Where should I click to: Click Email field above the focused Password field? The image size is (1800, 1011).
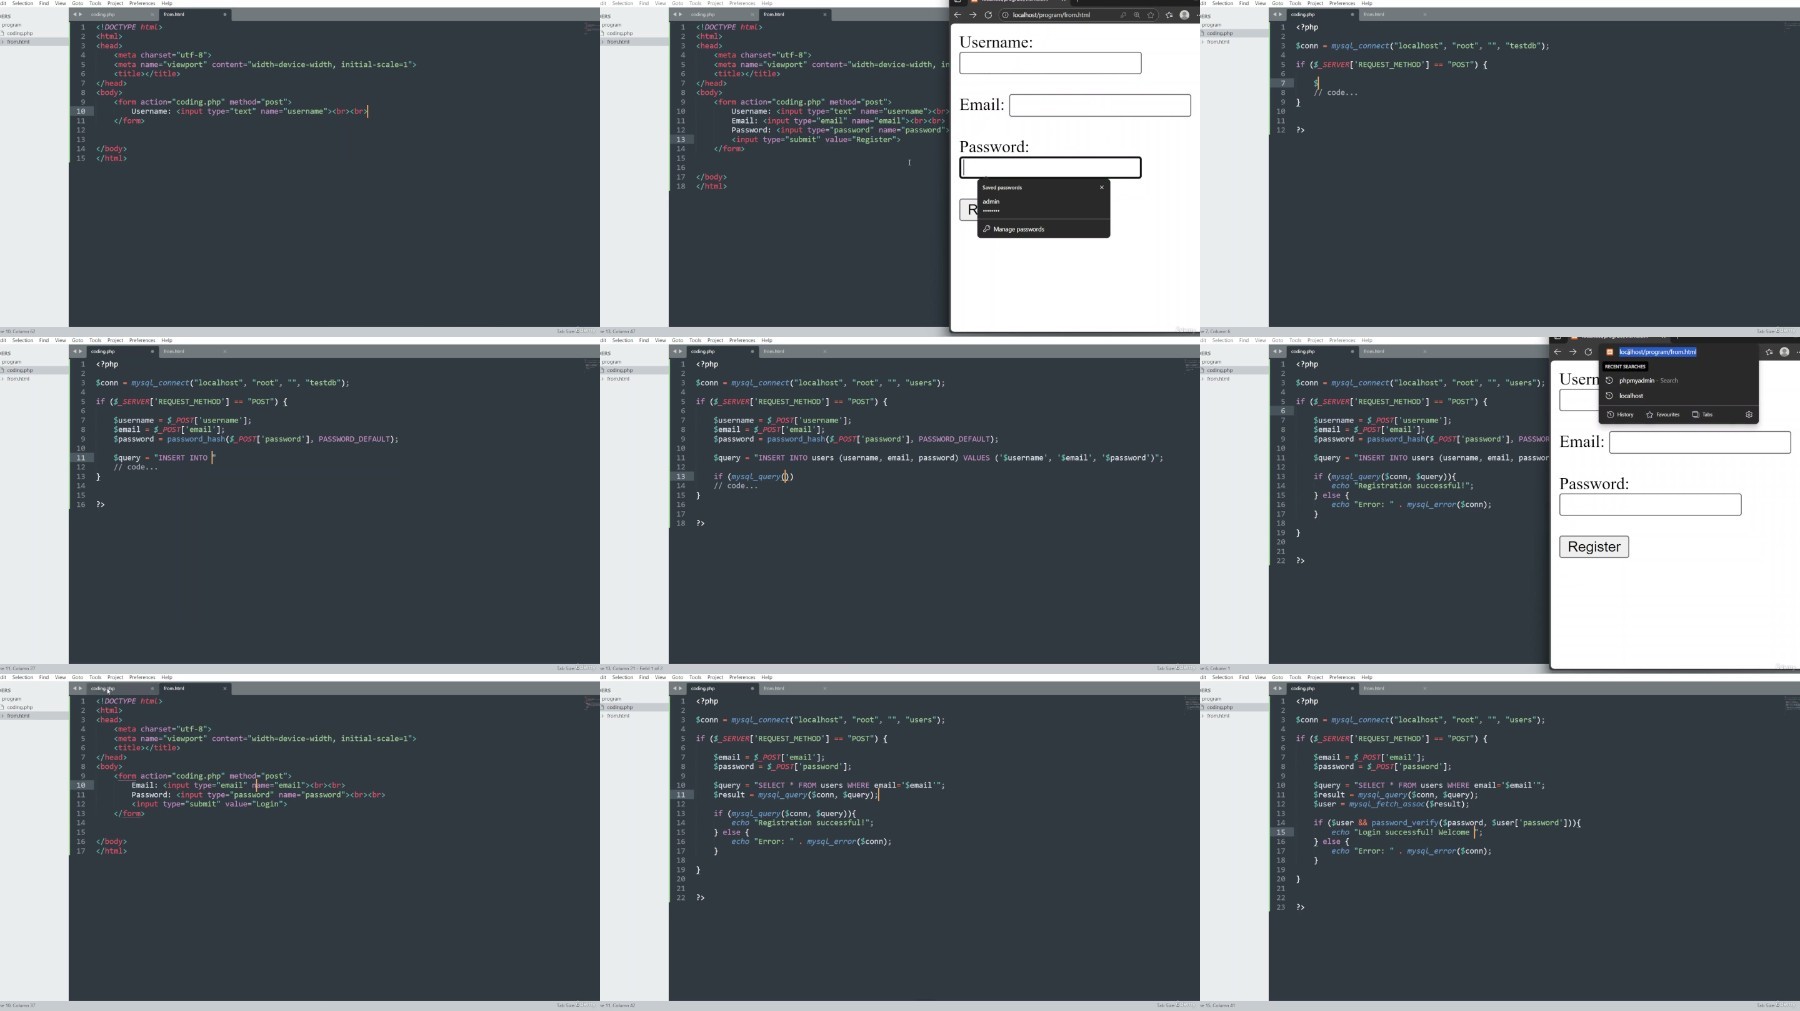click(1099, 105)
